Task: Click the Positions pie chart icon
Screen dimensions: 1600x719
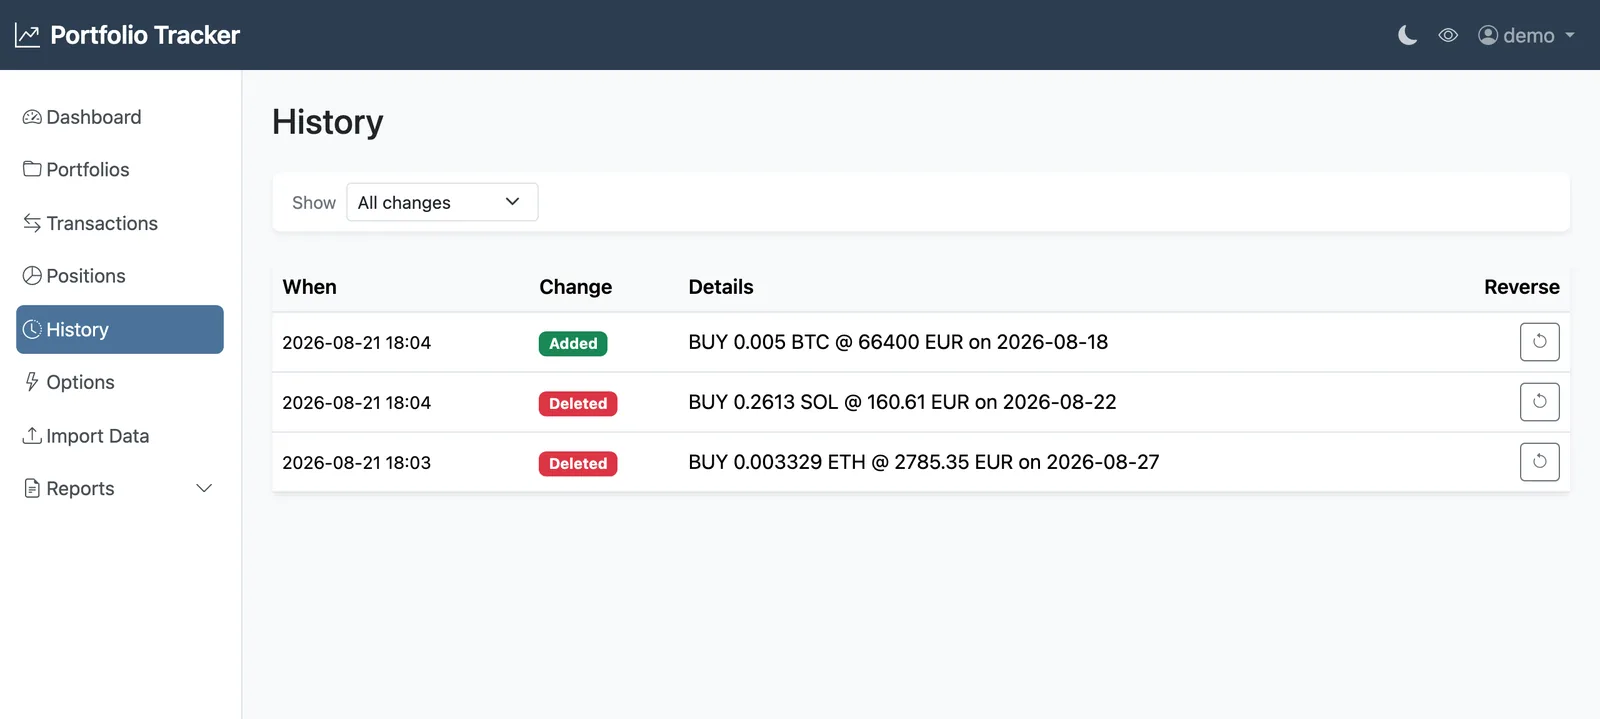Action: [32, 275]
